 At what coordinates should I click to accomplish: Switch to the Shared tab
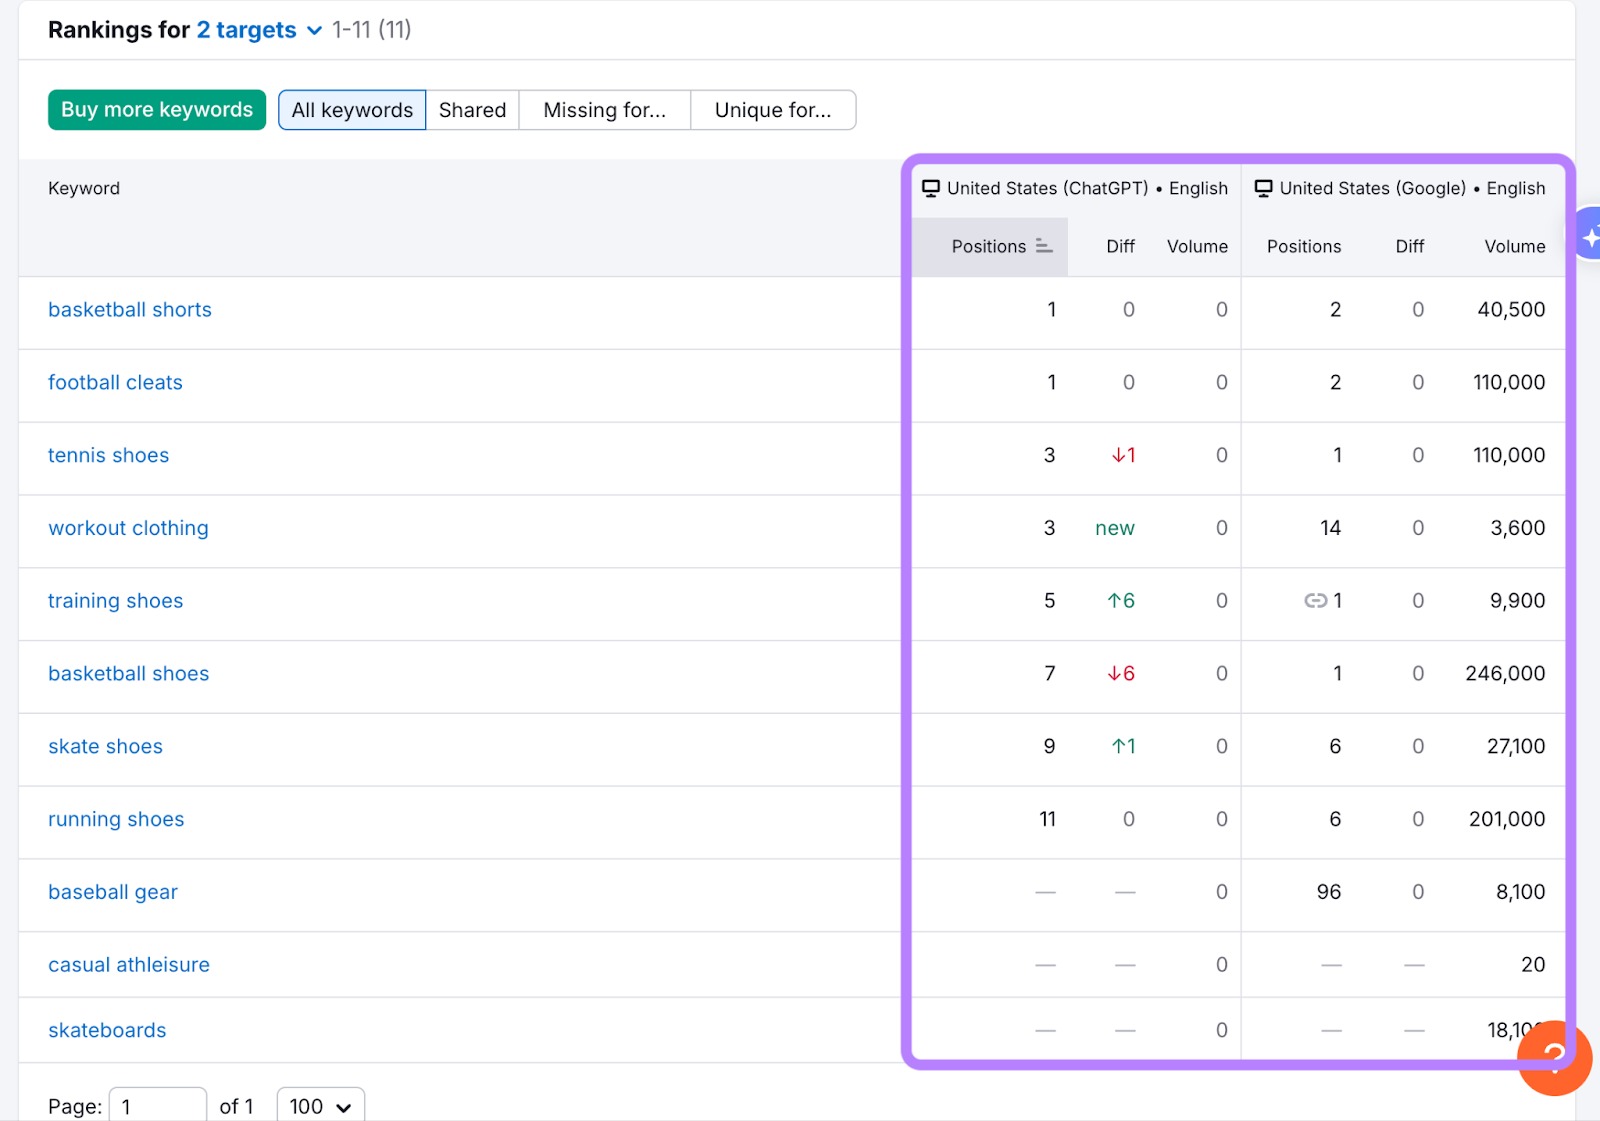tap(472, 110)
